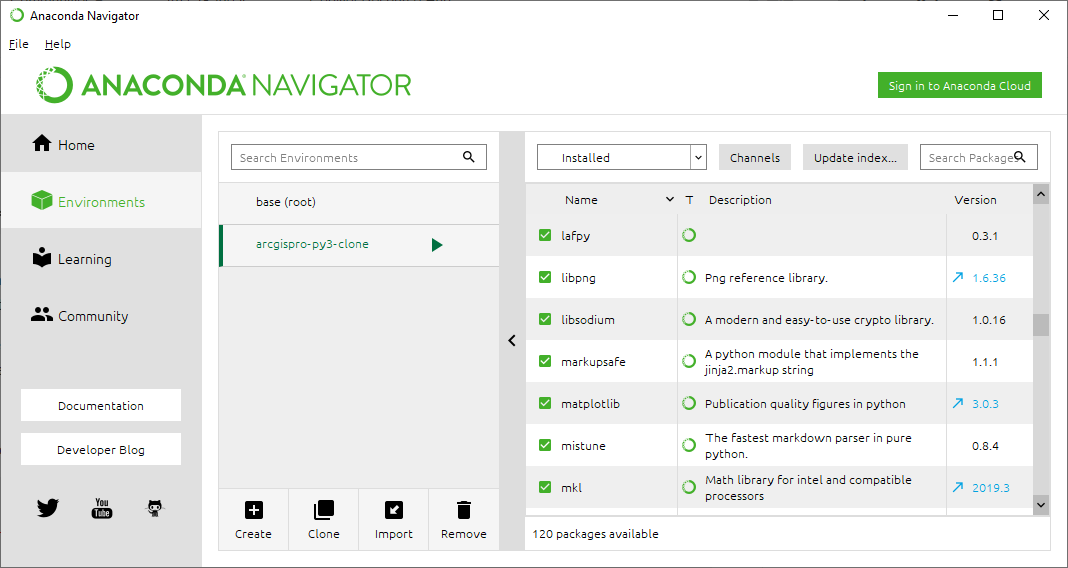Viewport: 1068px width, 568px height.
Task: Focus the Search Packages field
Action: tap(979, 157)
